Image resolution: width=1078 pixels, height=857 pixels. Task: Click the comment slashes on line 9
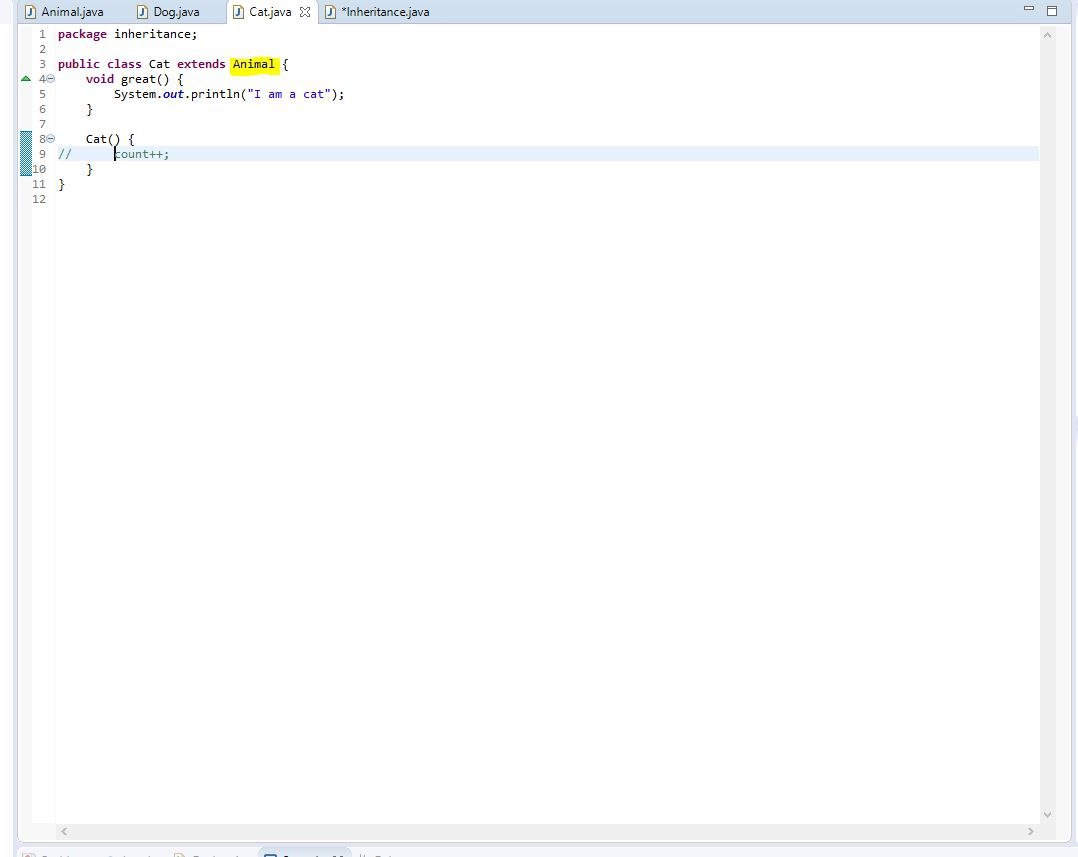(x=65, y=154)
